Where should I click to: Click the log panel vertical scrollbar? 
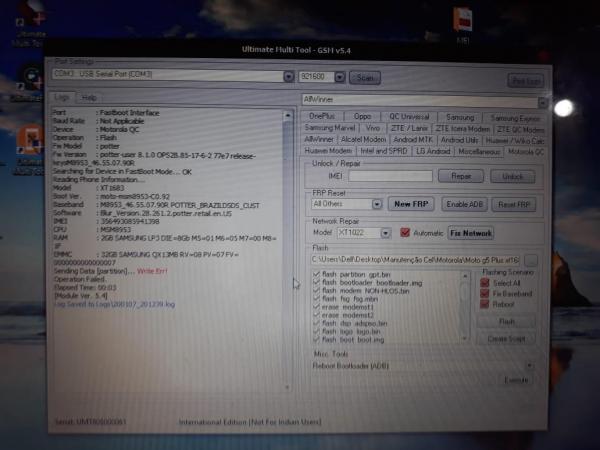[288, 250]
